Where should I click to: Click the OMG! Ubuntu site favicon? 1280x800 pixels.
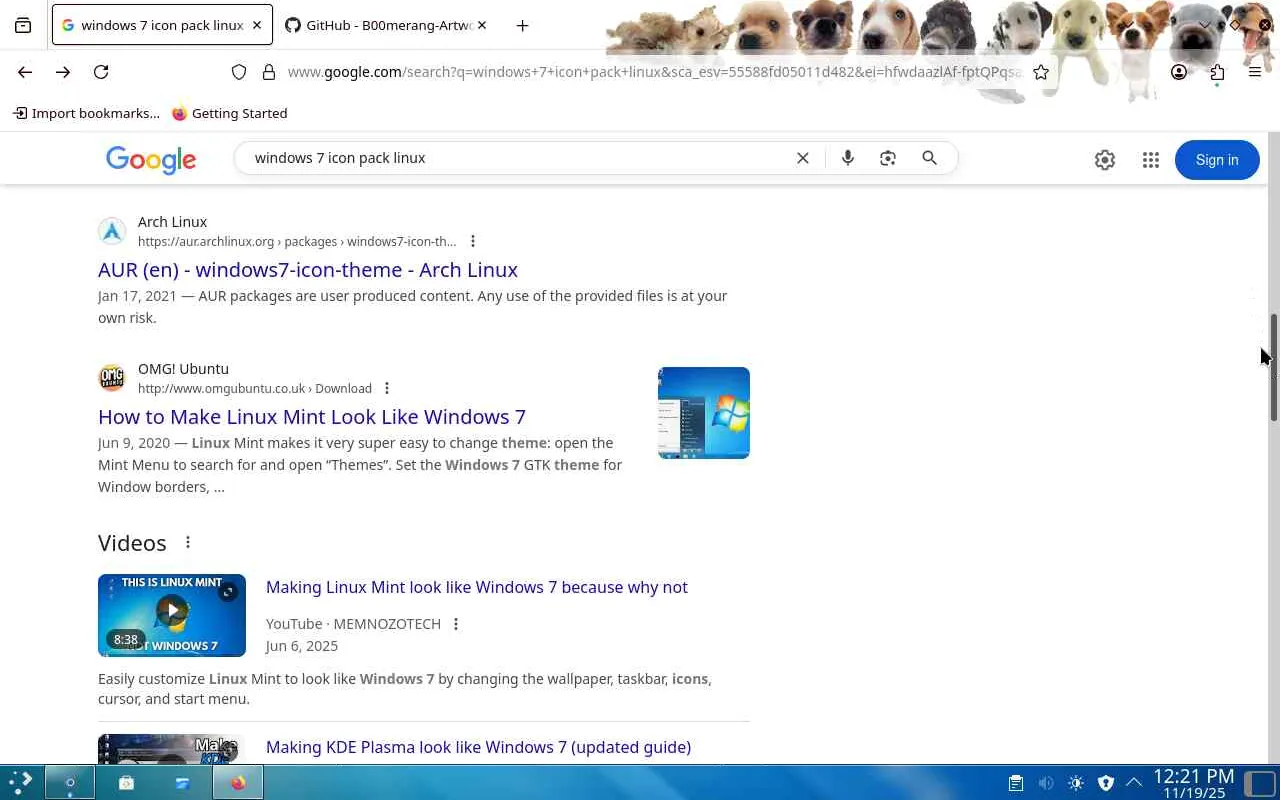[x=112, y=378]
